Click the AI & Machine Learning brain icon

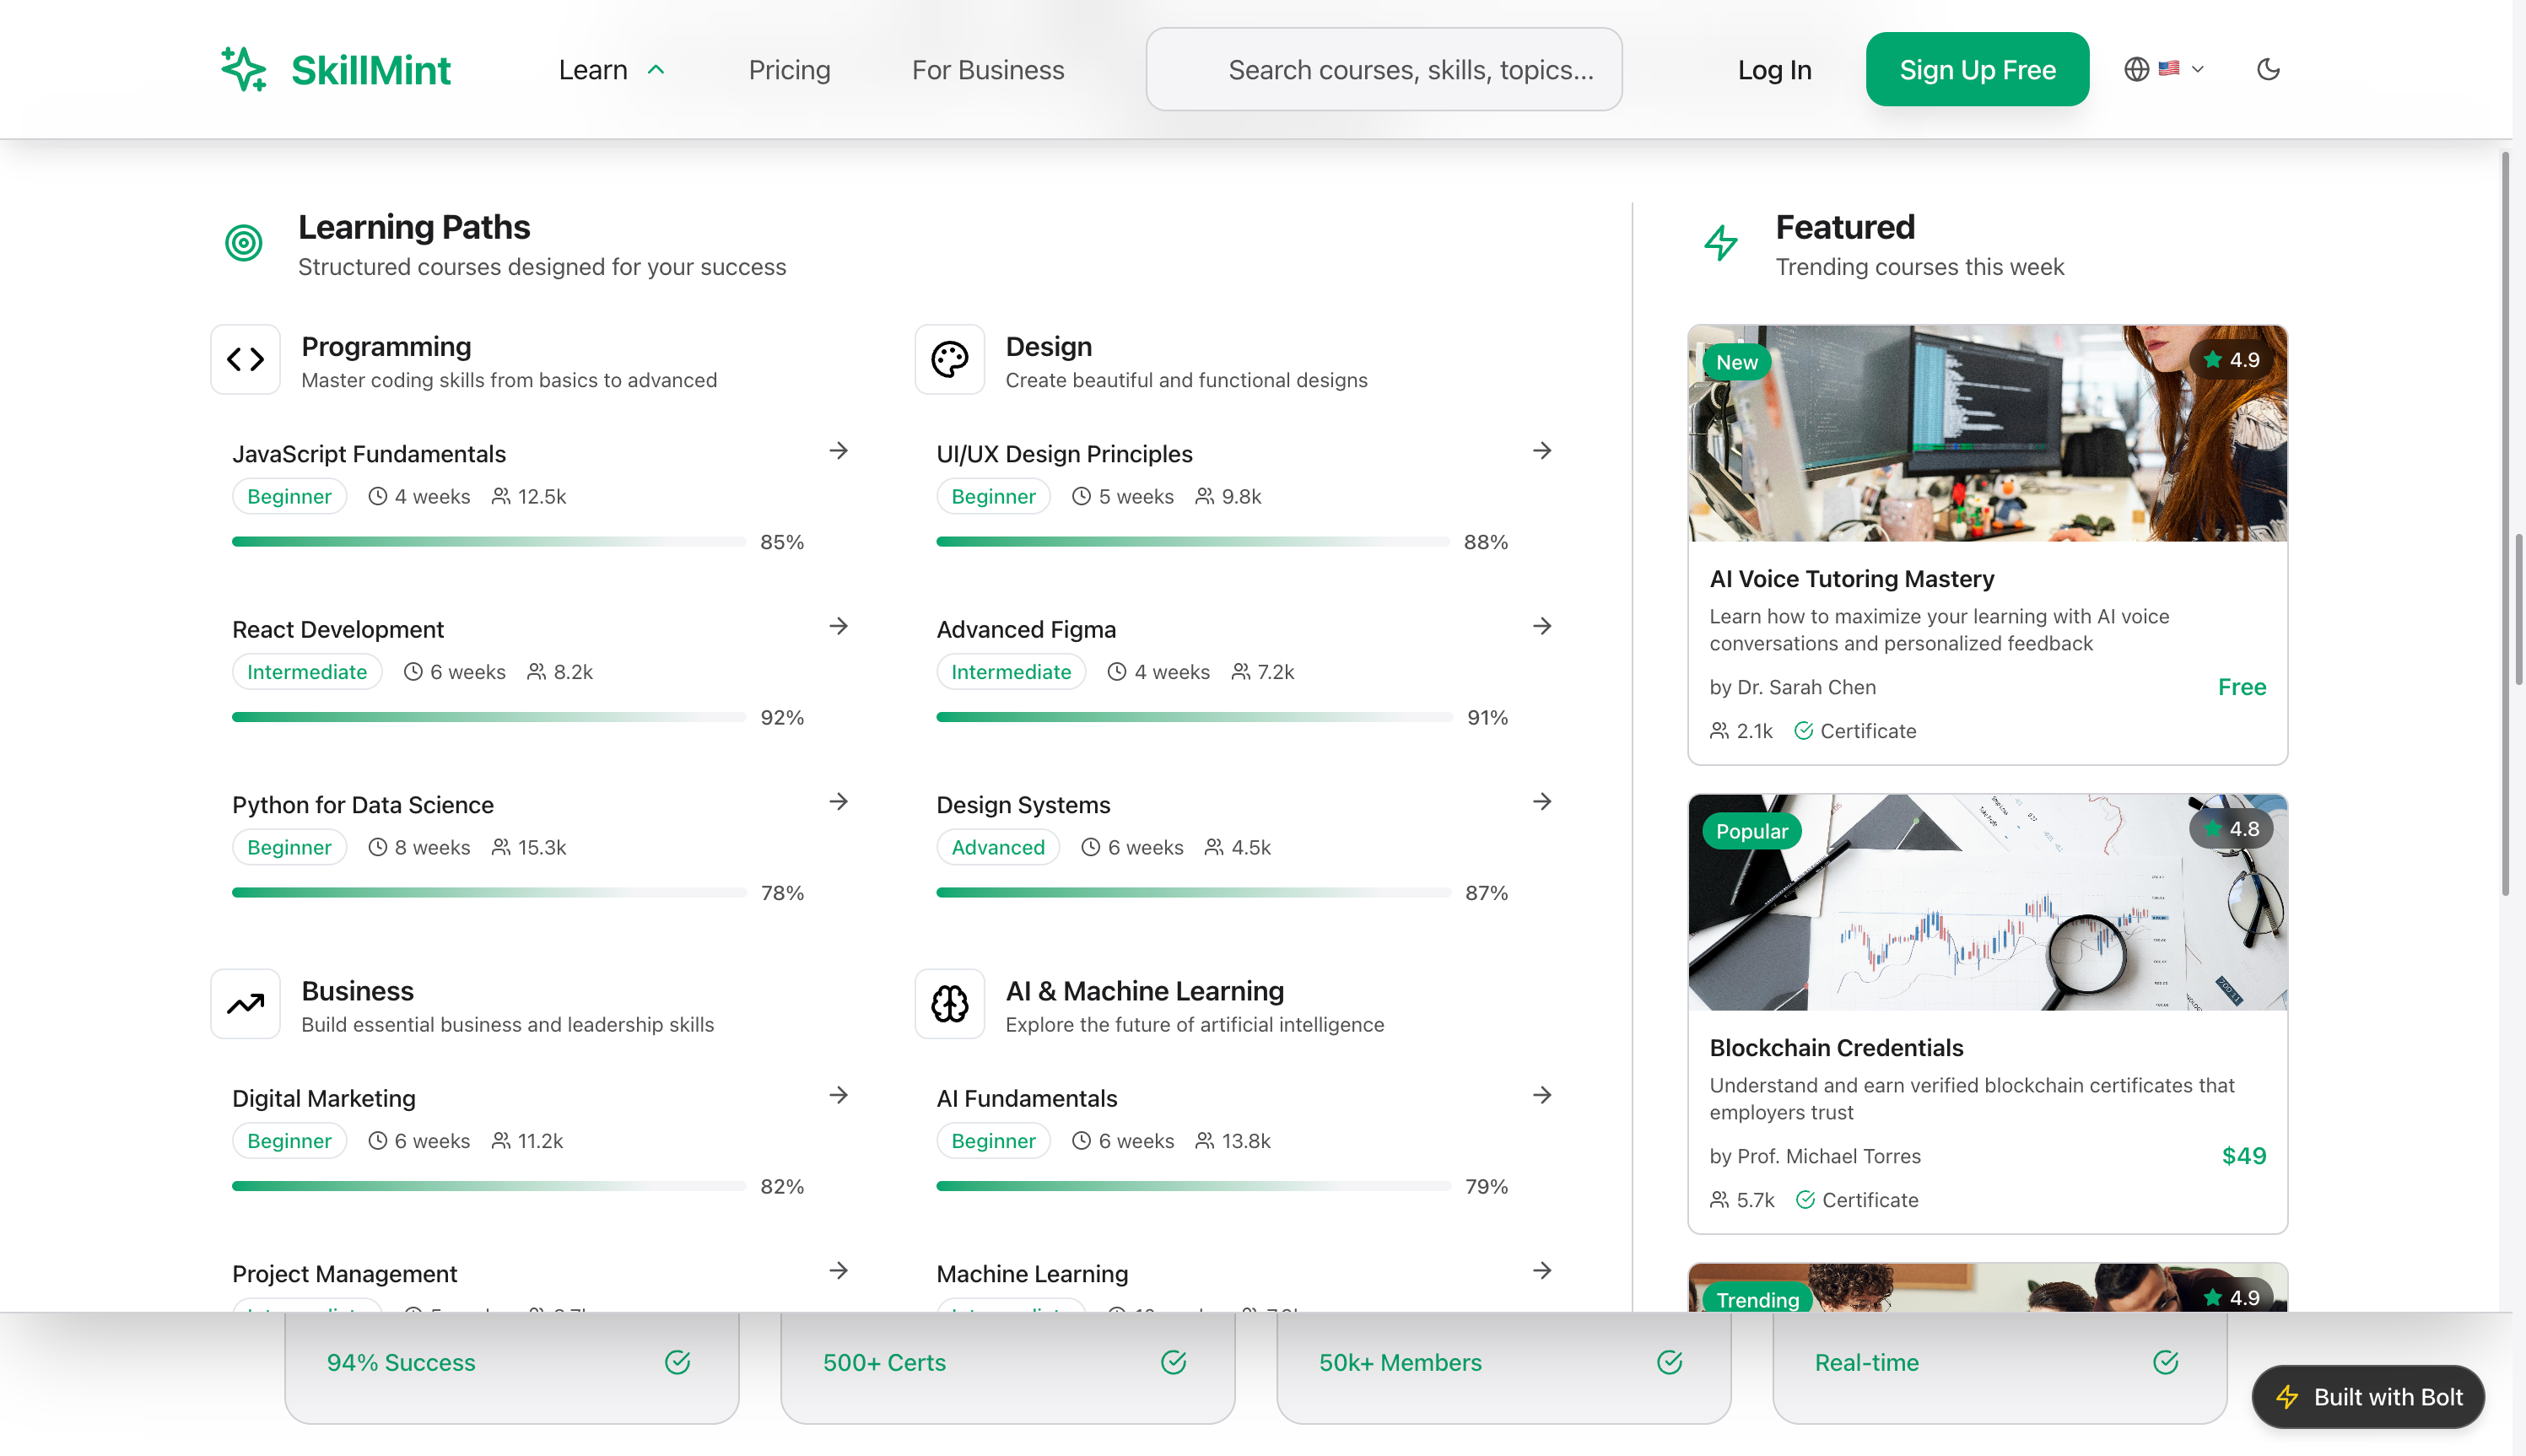click(949, 1003)
